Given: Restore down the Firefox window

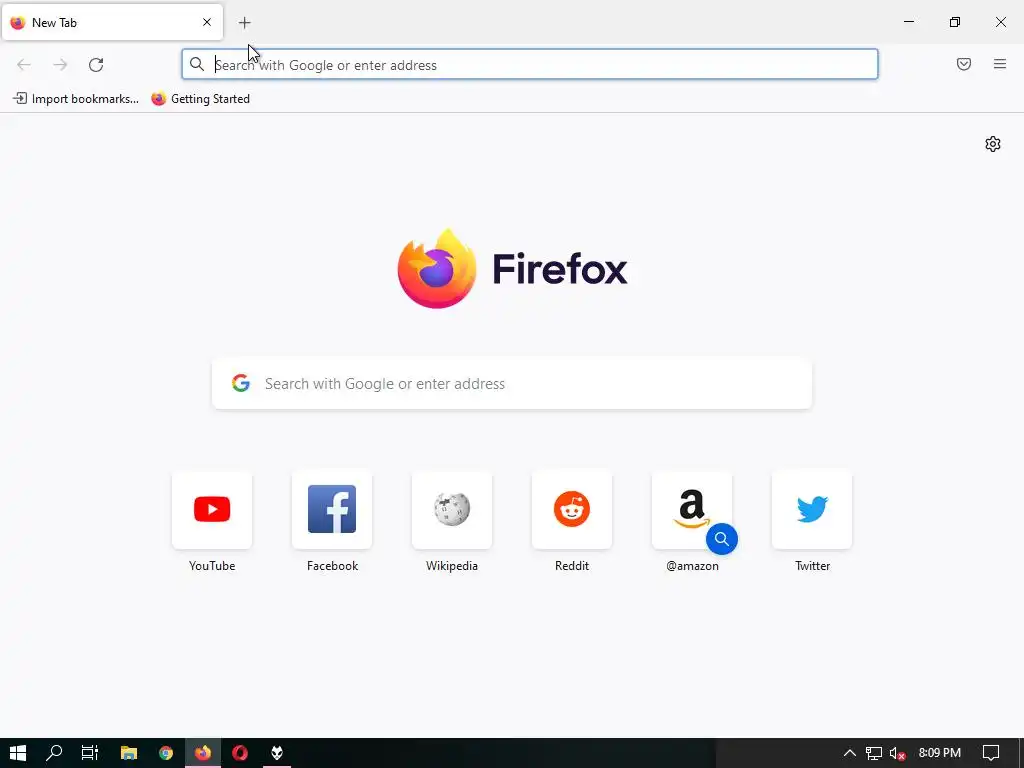Looking at the screenshot, I should (955, 22).
